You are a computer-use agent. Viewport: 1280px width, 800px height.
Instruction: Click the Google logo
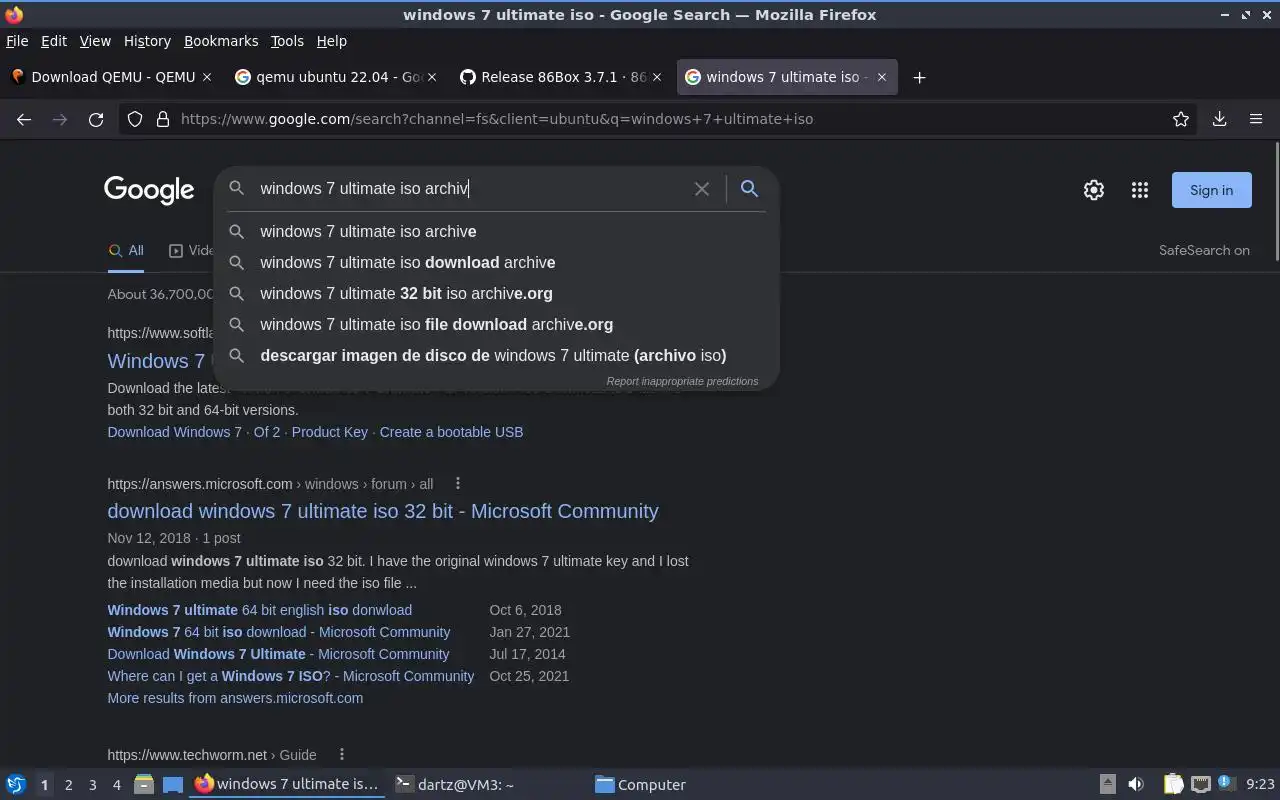149,190
